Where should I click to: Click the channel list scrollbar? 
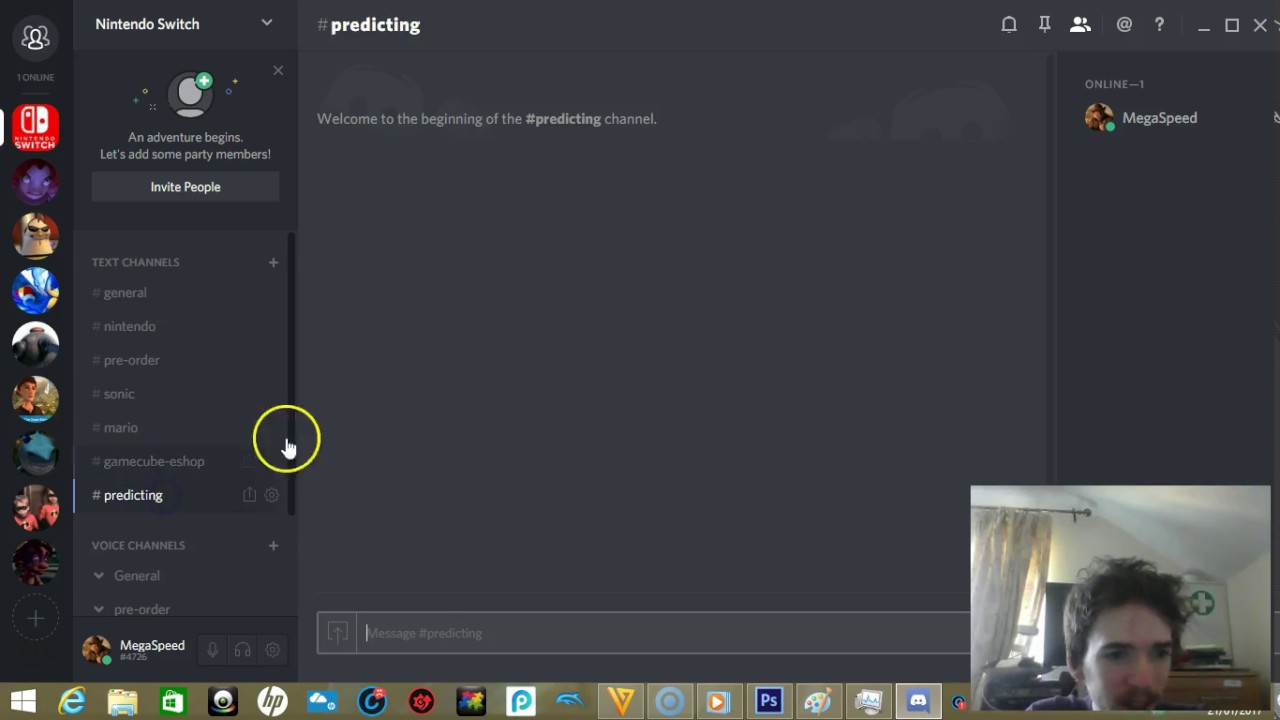[292, 374]
